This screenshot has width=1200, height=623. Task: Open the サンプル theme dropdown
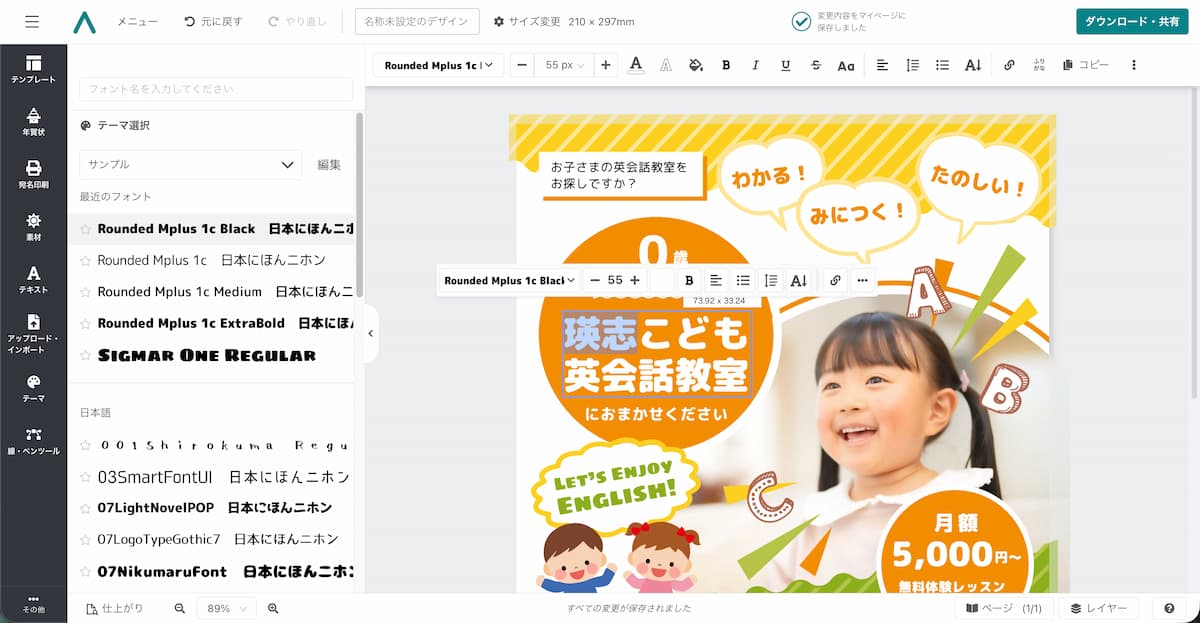(x=190, y=164)
